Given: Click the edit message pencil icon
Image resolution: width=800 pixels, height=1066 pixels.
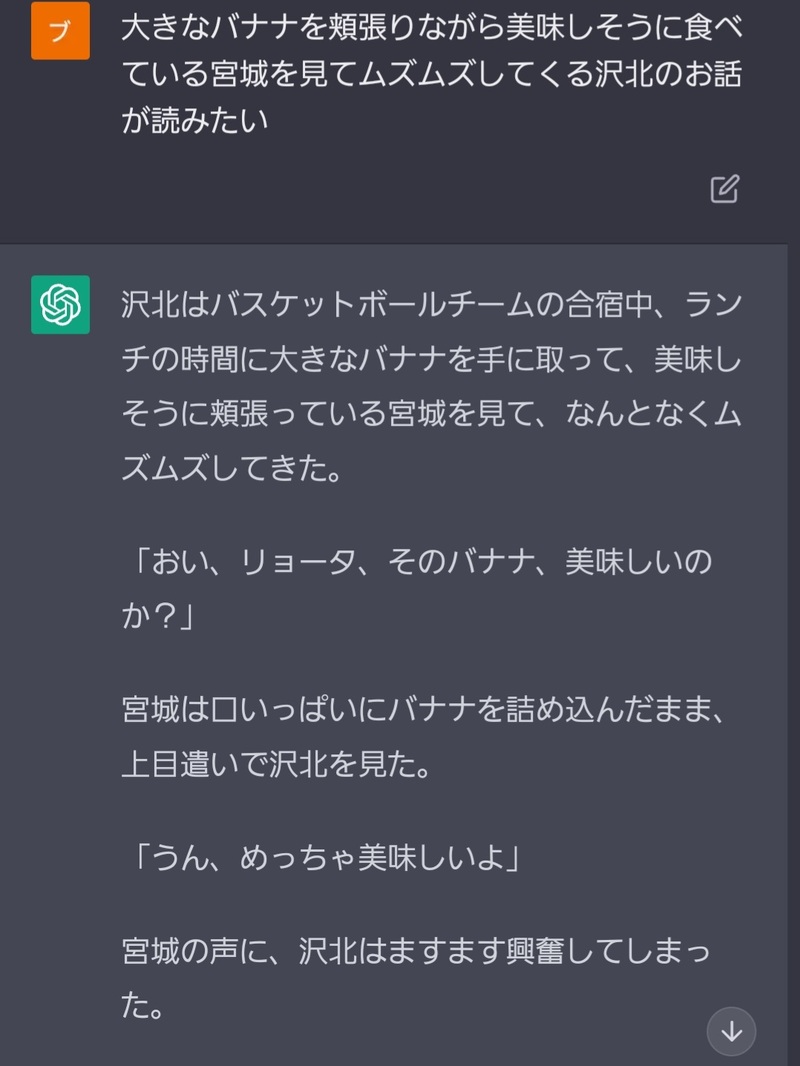Looking at the screenshot, I should (724, 189).
